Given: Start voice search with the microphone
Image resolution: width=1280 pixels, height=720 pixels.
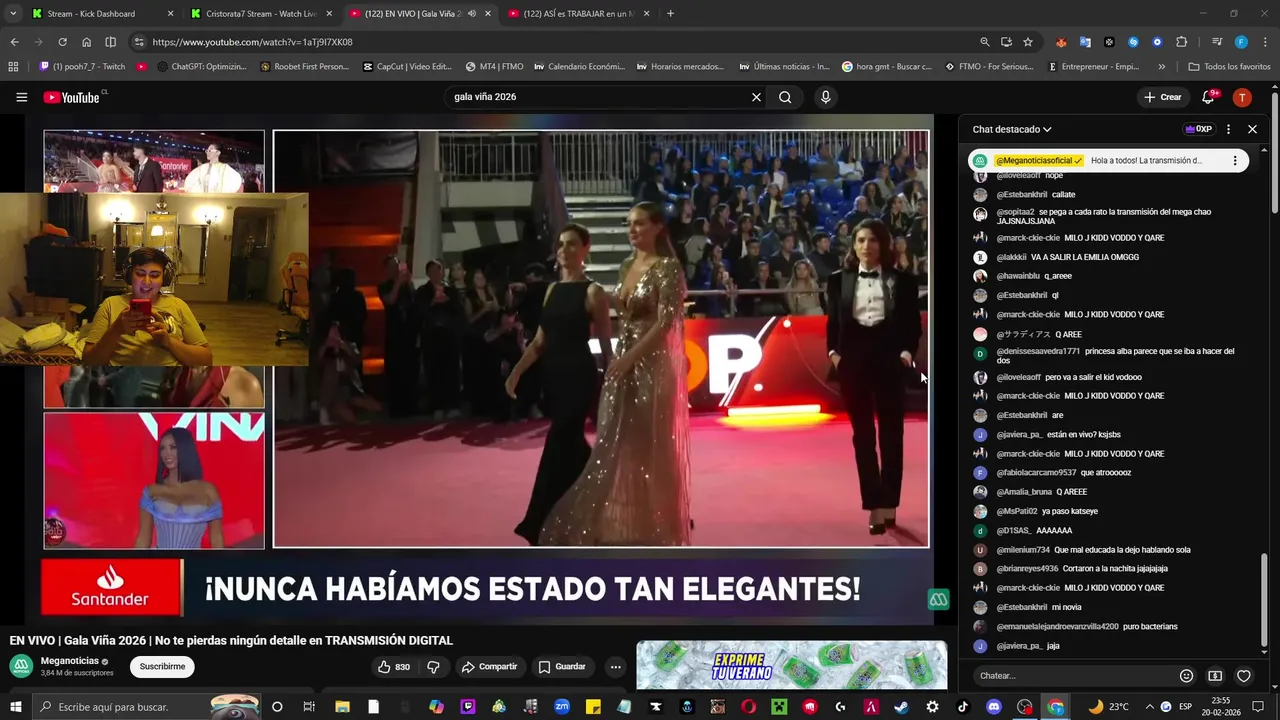Looking at the screenshot, I should (825, 97).
